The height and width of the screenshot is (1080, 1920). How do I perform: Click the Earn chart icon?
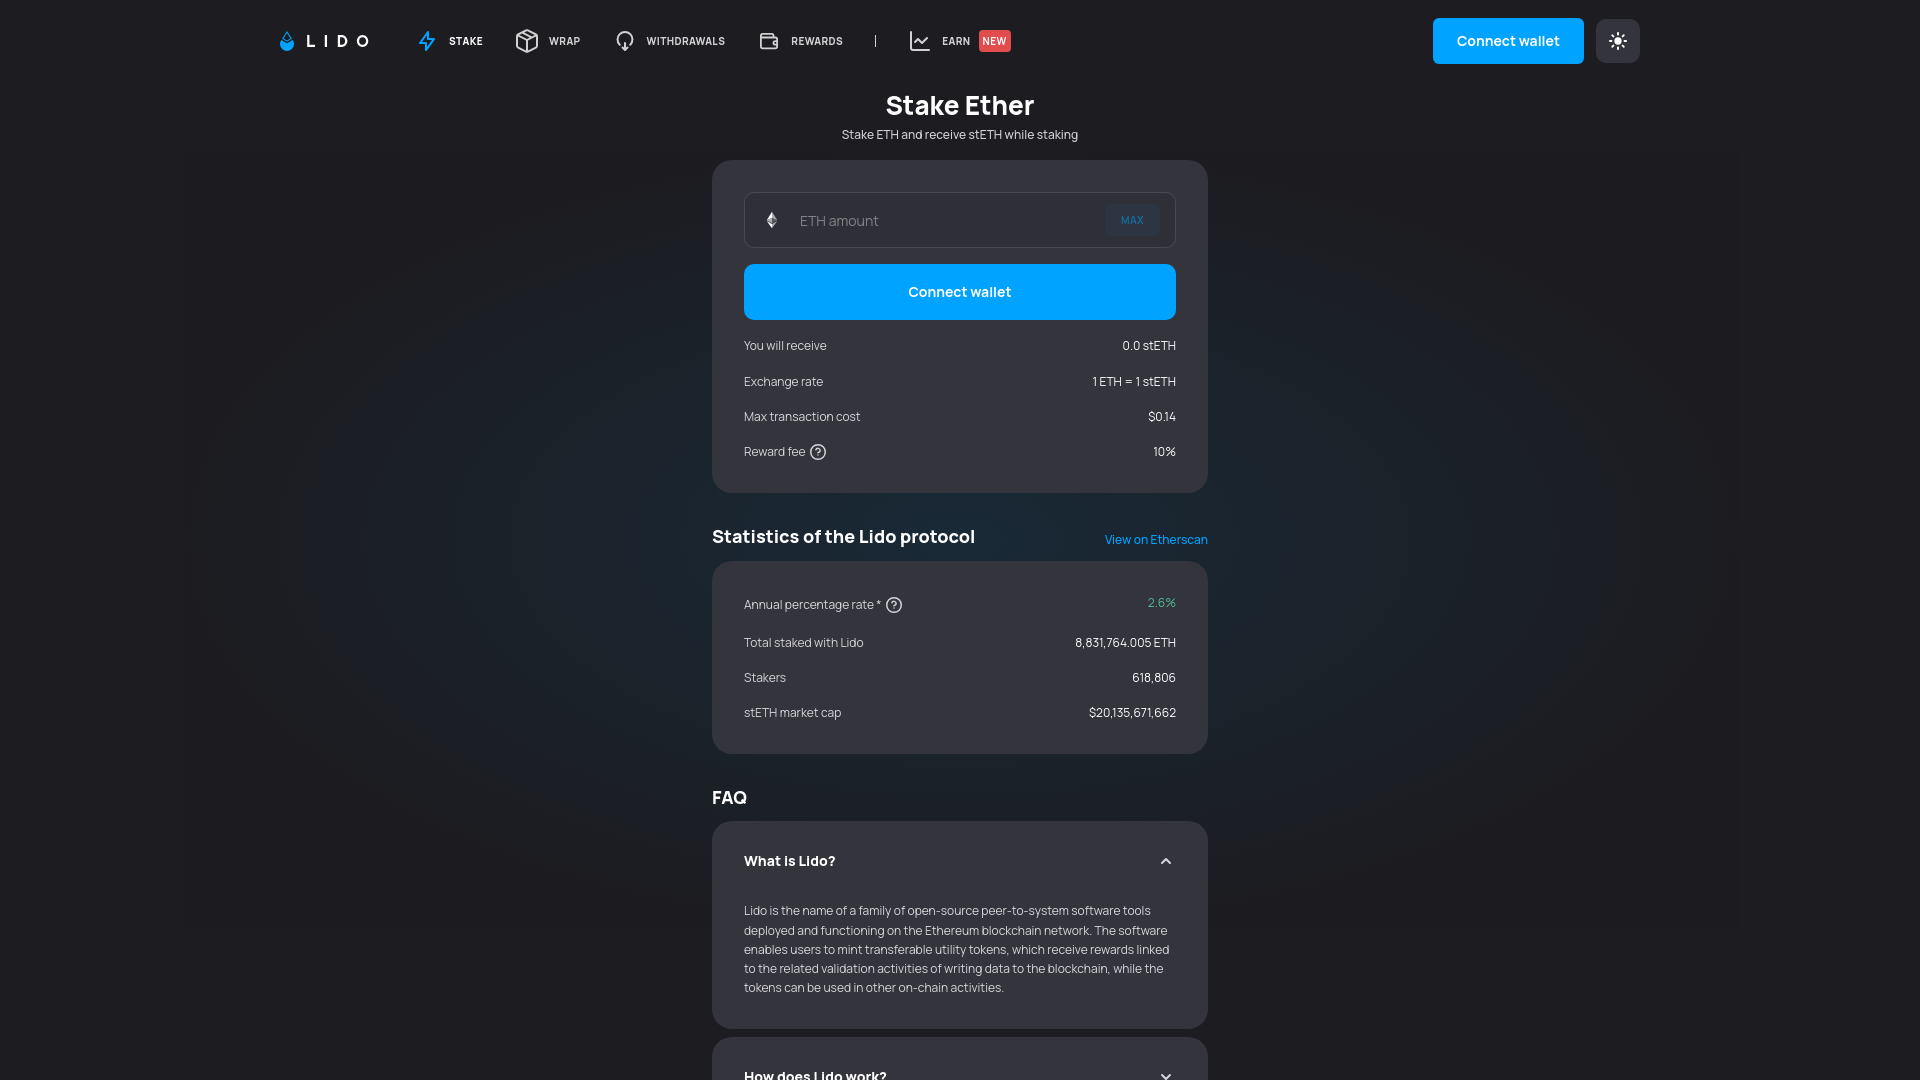(x=920, y=41)
